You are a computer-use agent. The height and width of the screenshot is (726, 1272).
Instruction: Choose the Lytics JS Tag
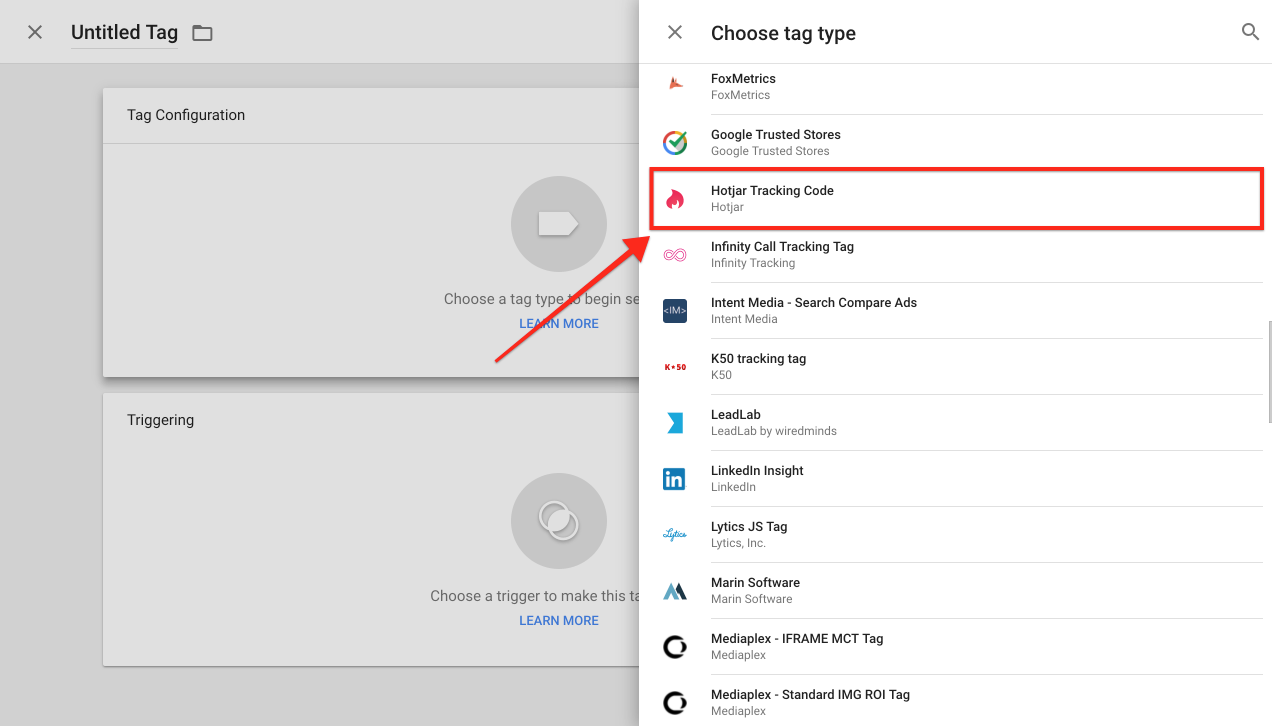coord(956,534)
